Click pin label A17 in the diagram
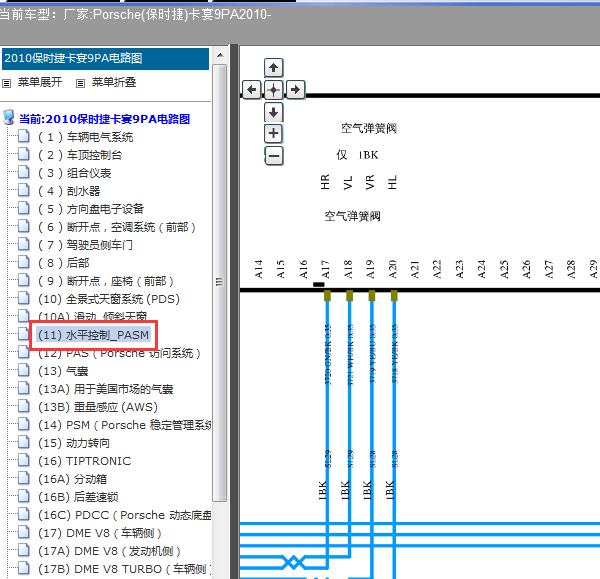 [325, 269]
